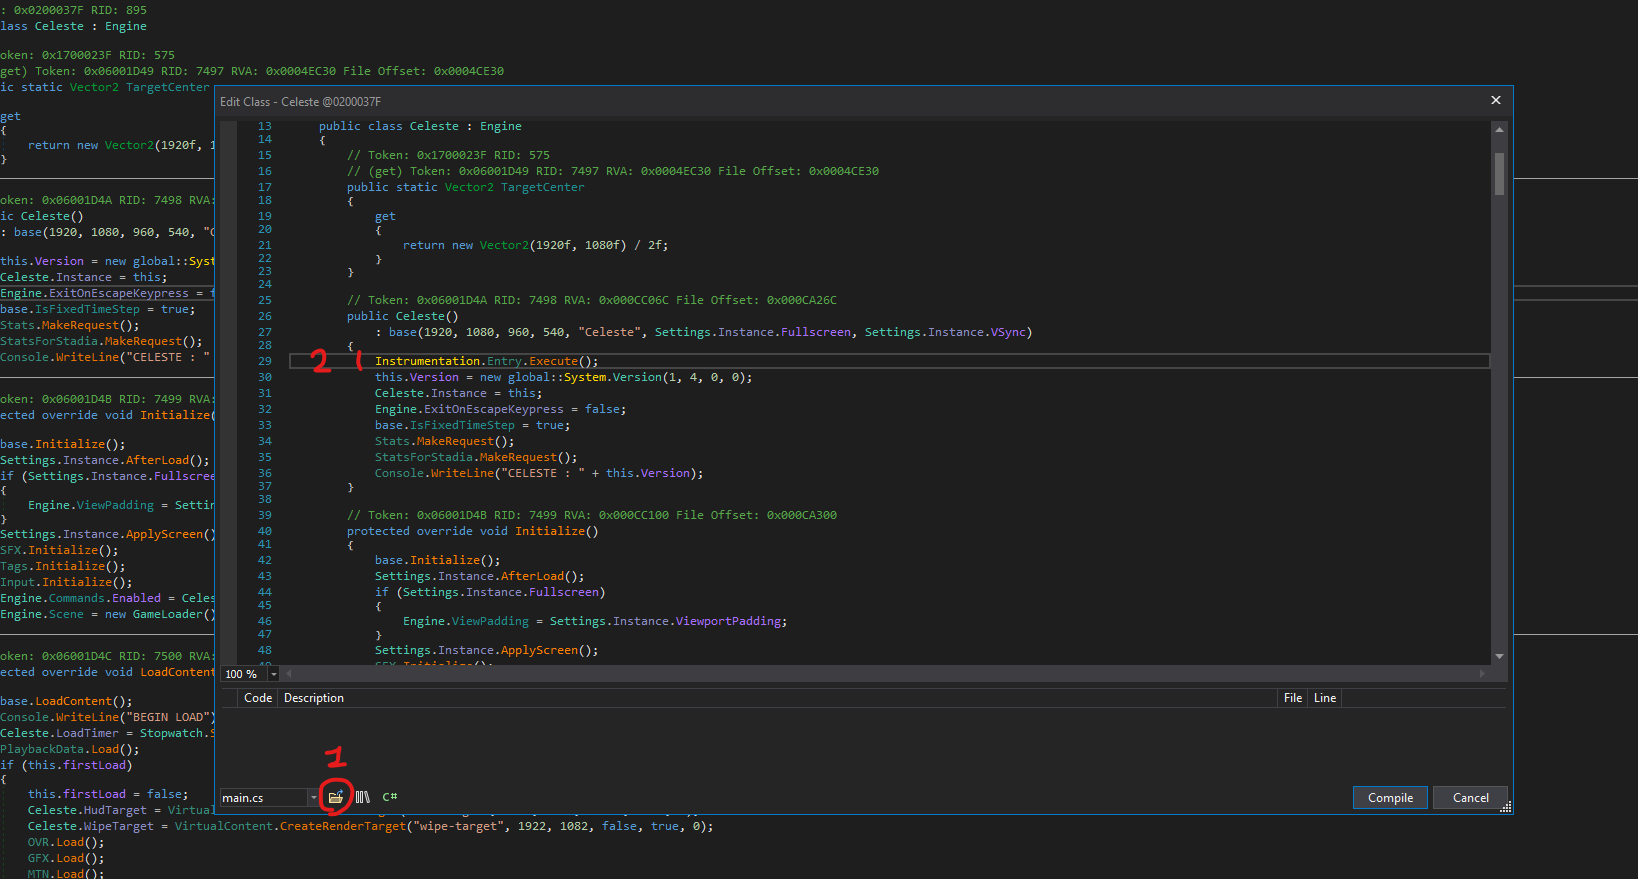
Task: Open the main.cs file dropdown
Action: (x=313, y=798)
